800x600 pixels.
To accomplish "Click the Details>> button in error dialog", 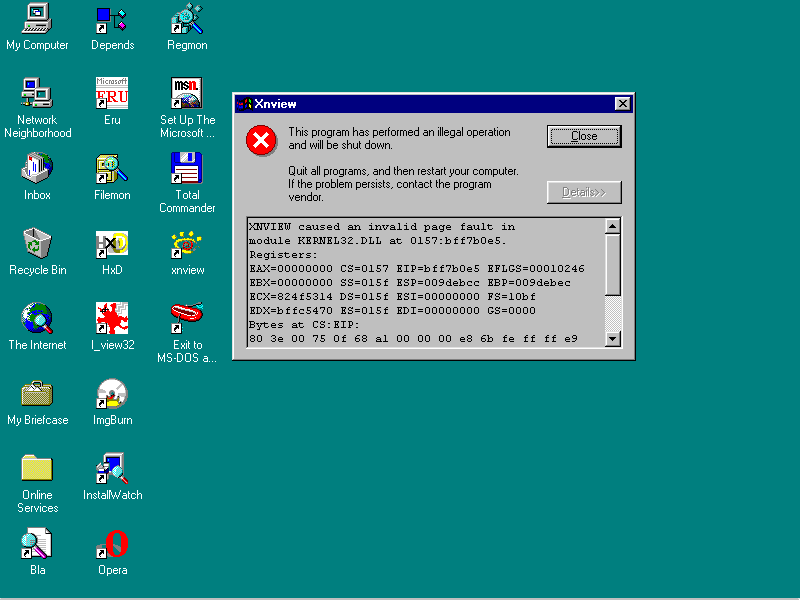I will 584,192.
